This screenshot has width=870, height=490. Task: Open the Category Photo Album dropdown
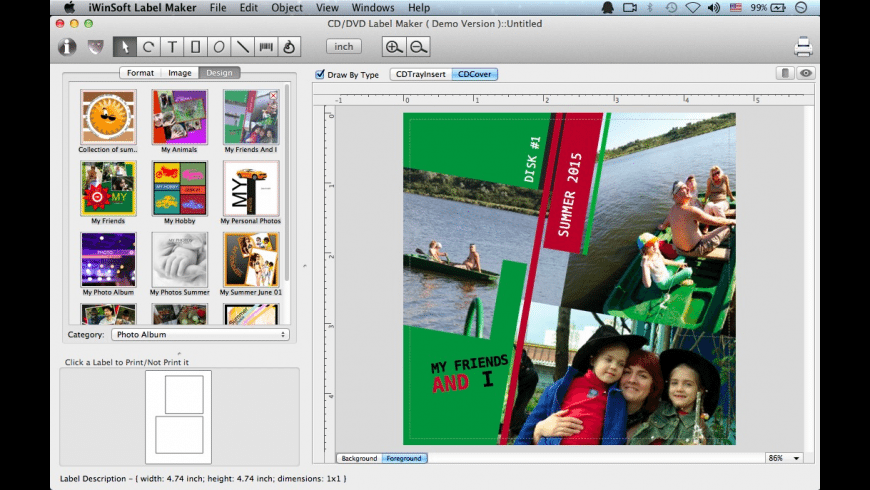click(x=199, y=335)
